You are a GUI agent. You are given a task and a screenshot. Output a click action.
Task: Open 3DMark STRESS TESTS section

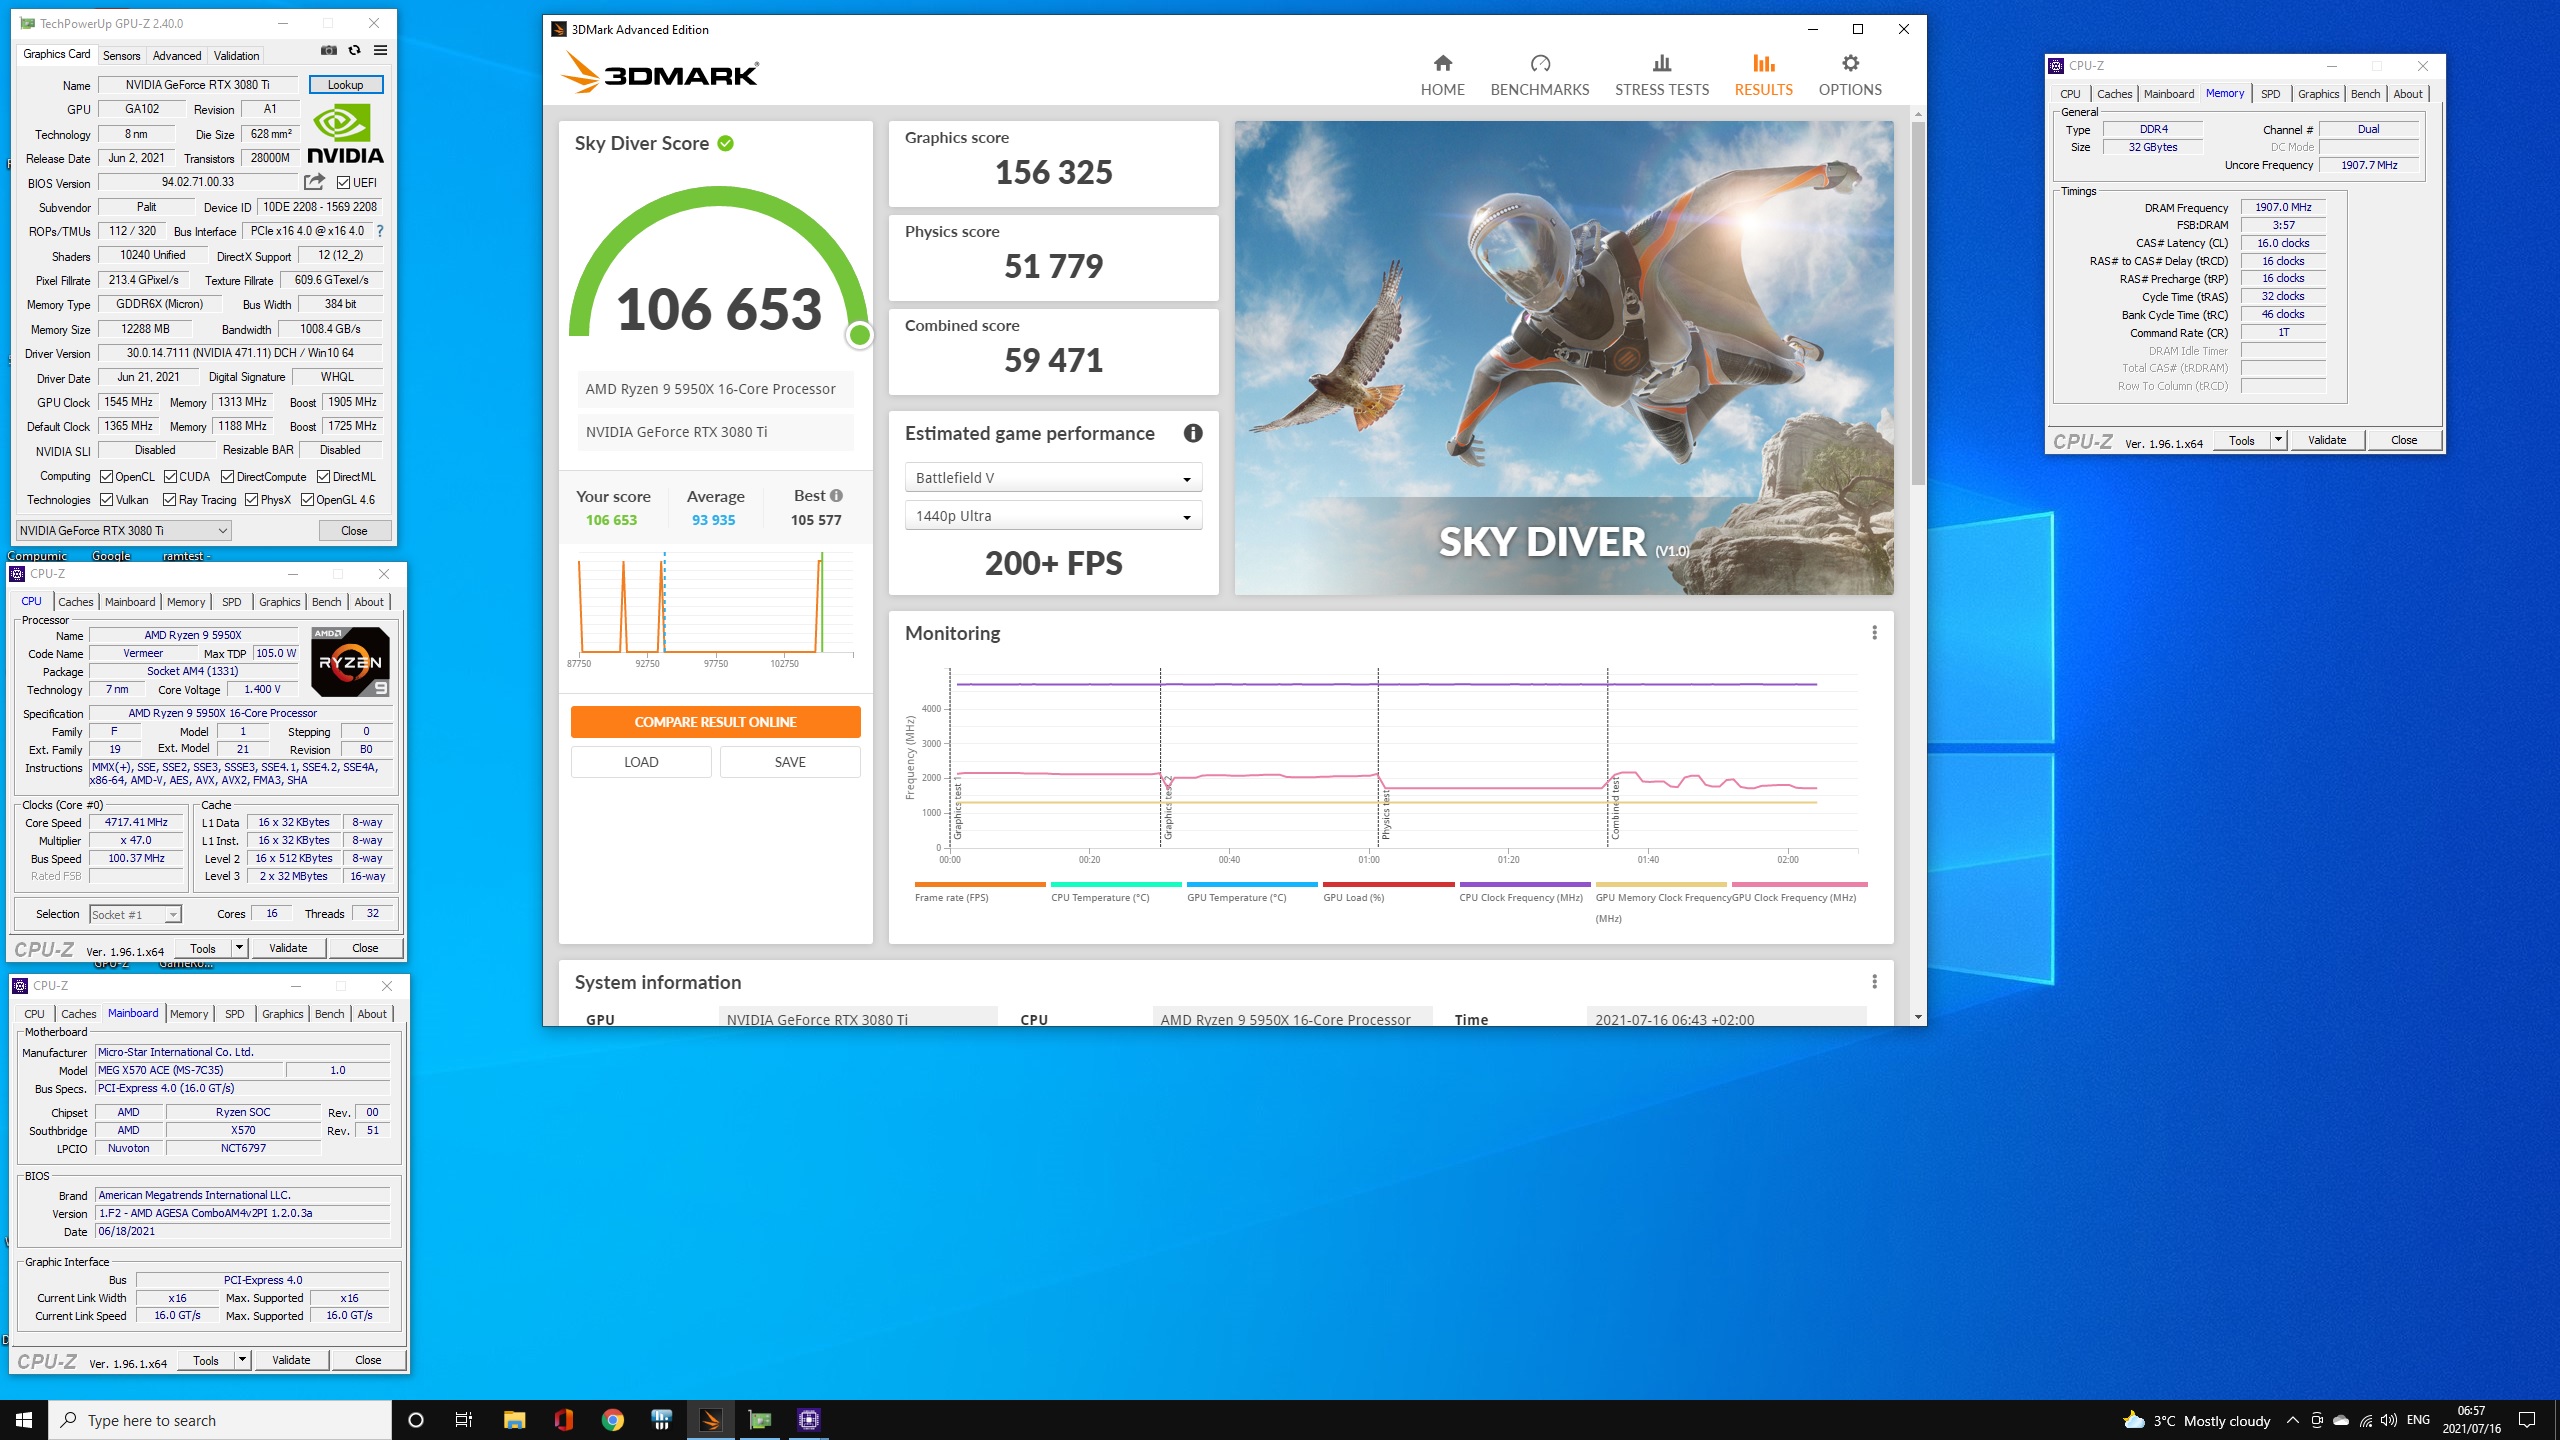pyautogui.click(x=1662, y=76)
